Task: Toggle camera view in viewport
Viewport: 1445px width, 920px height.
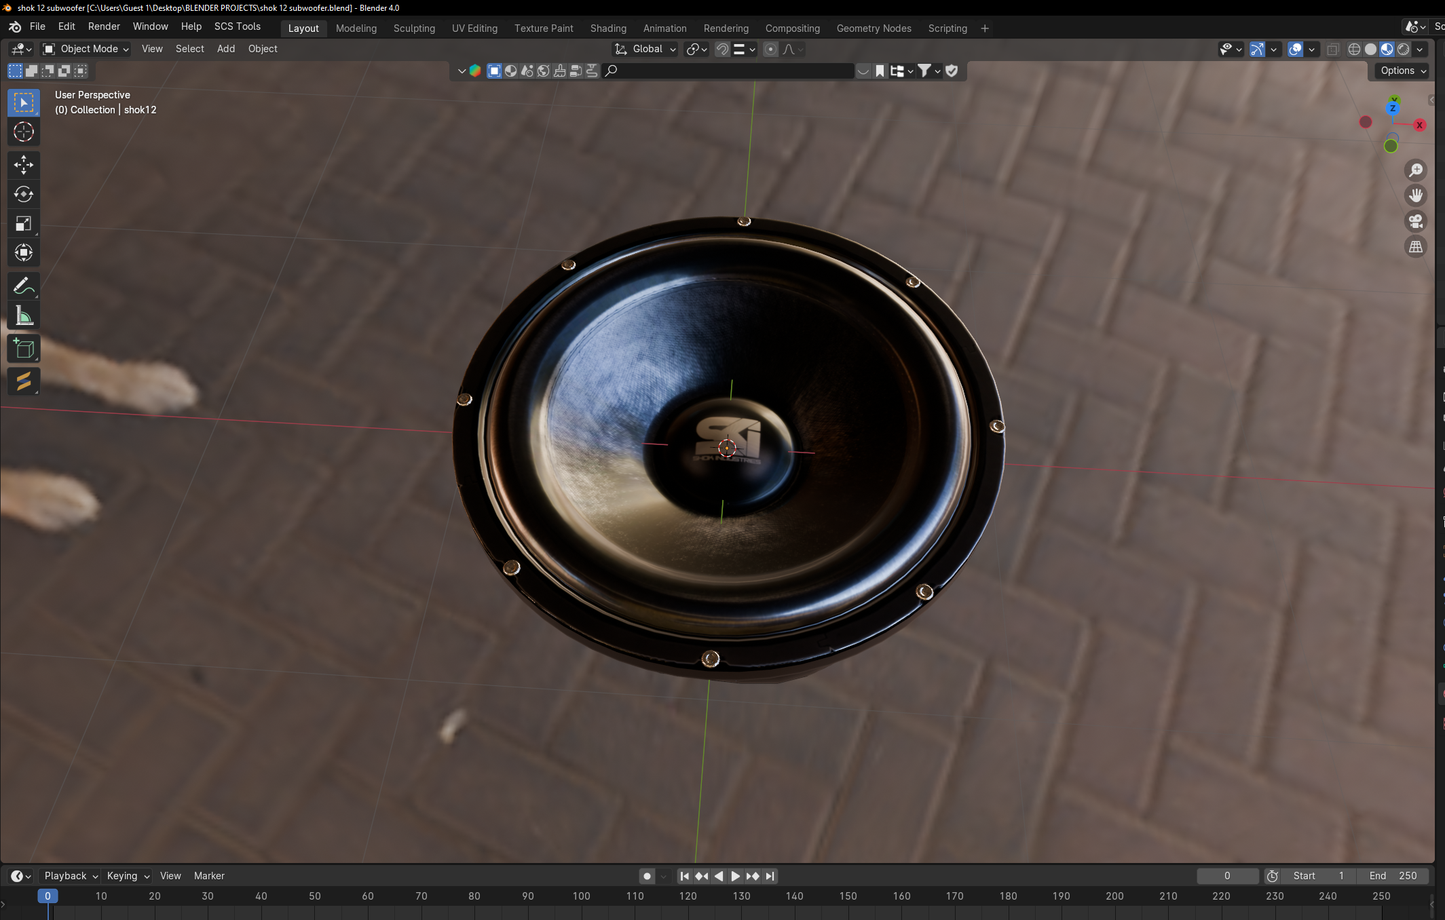Action: click(x=1415, y=221)
